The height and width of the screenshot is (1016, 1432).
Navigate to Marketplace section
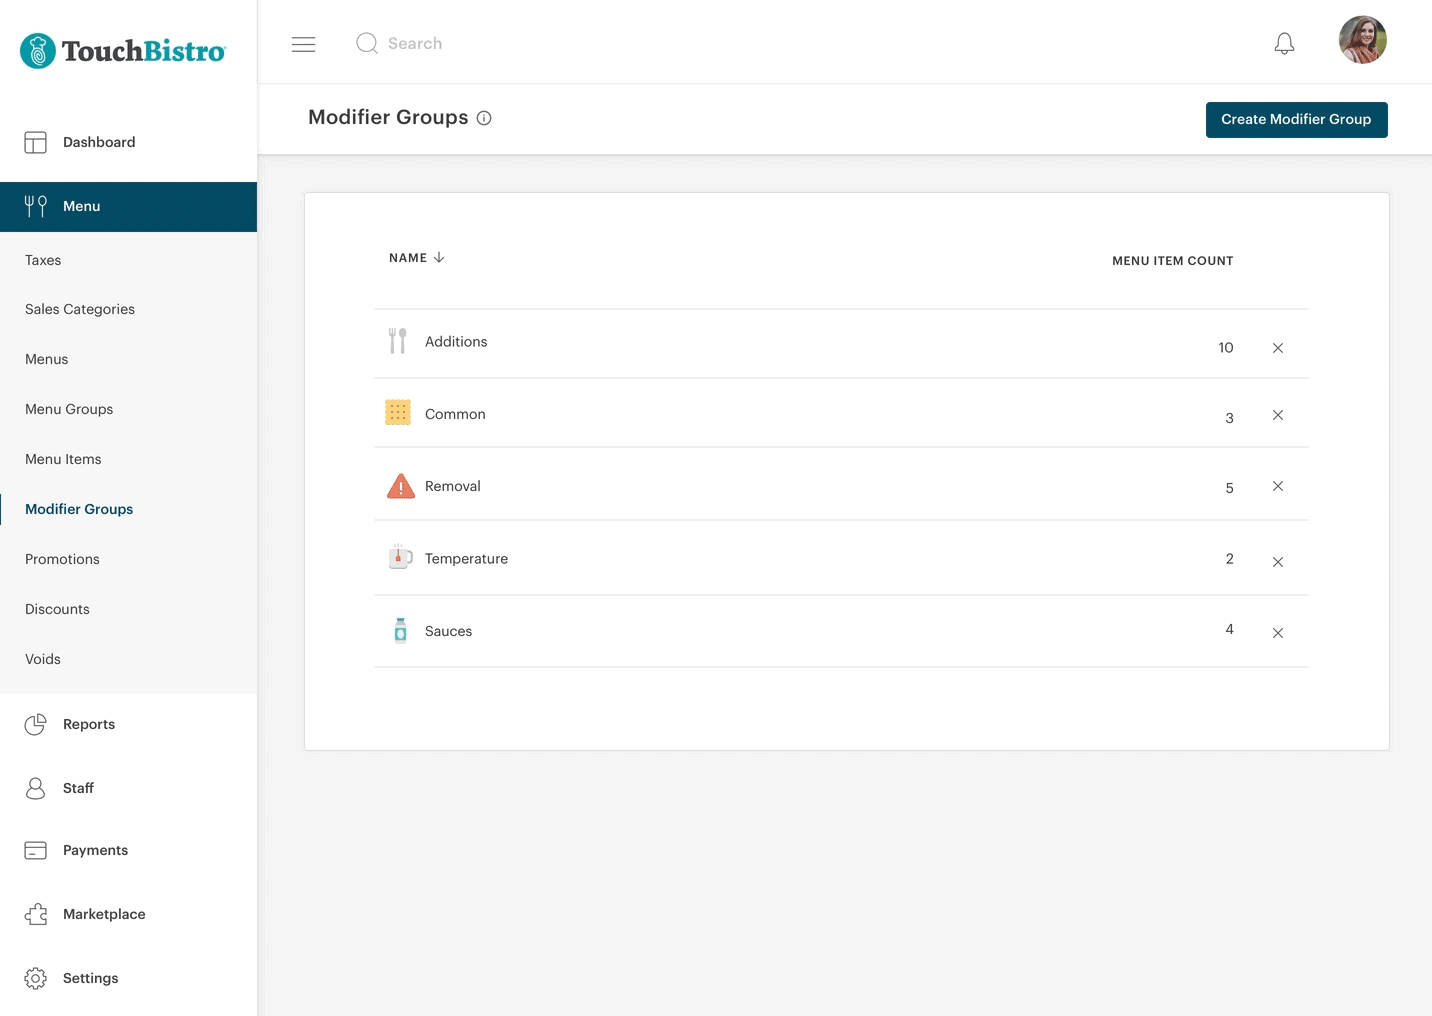point(103,914)
